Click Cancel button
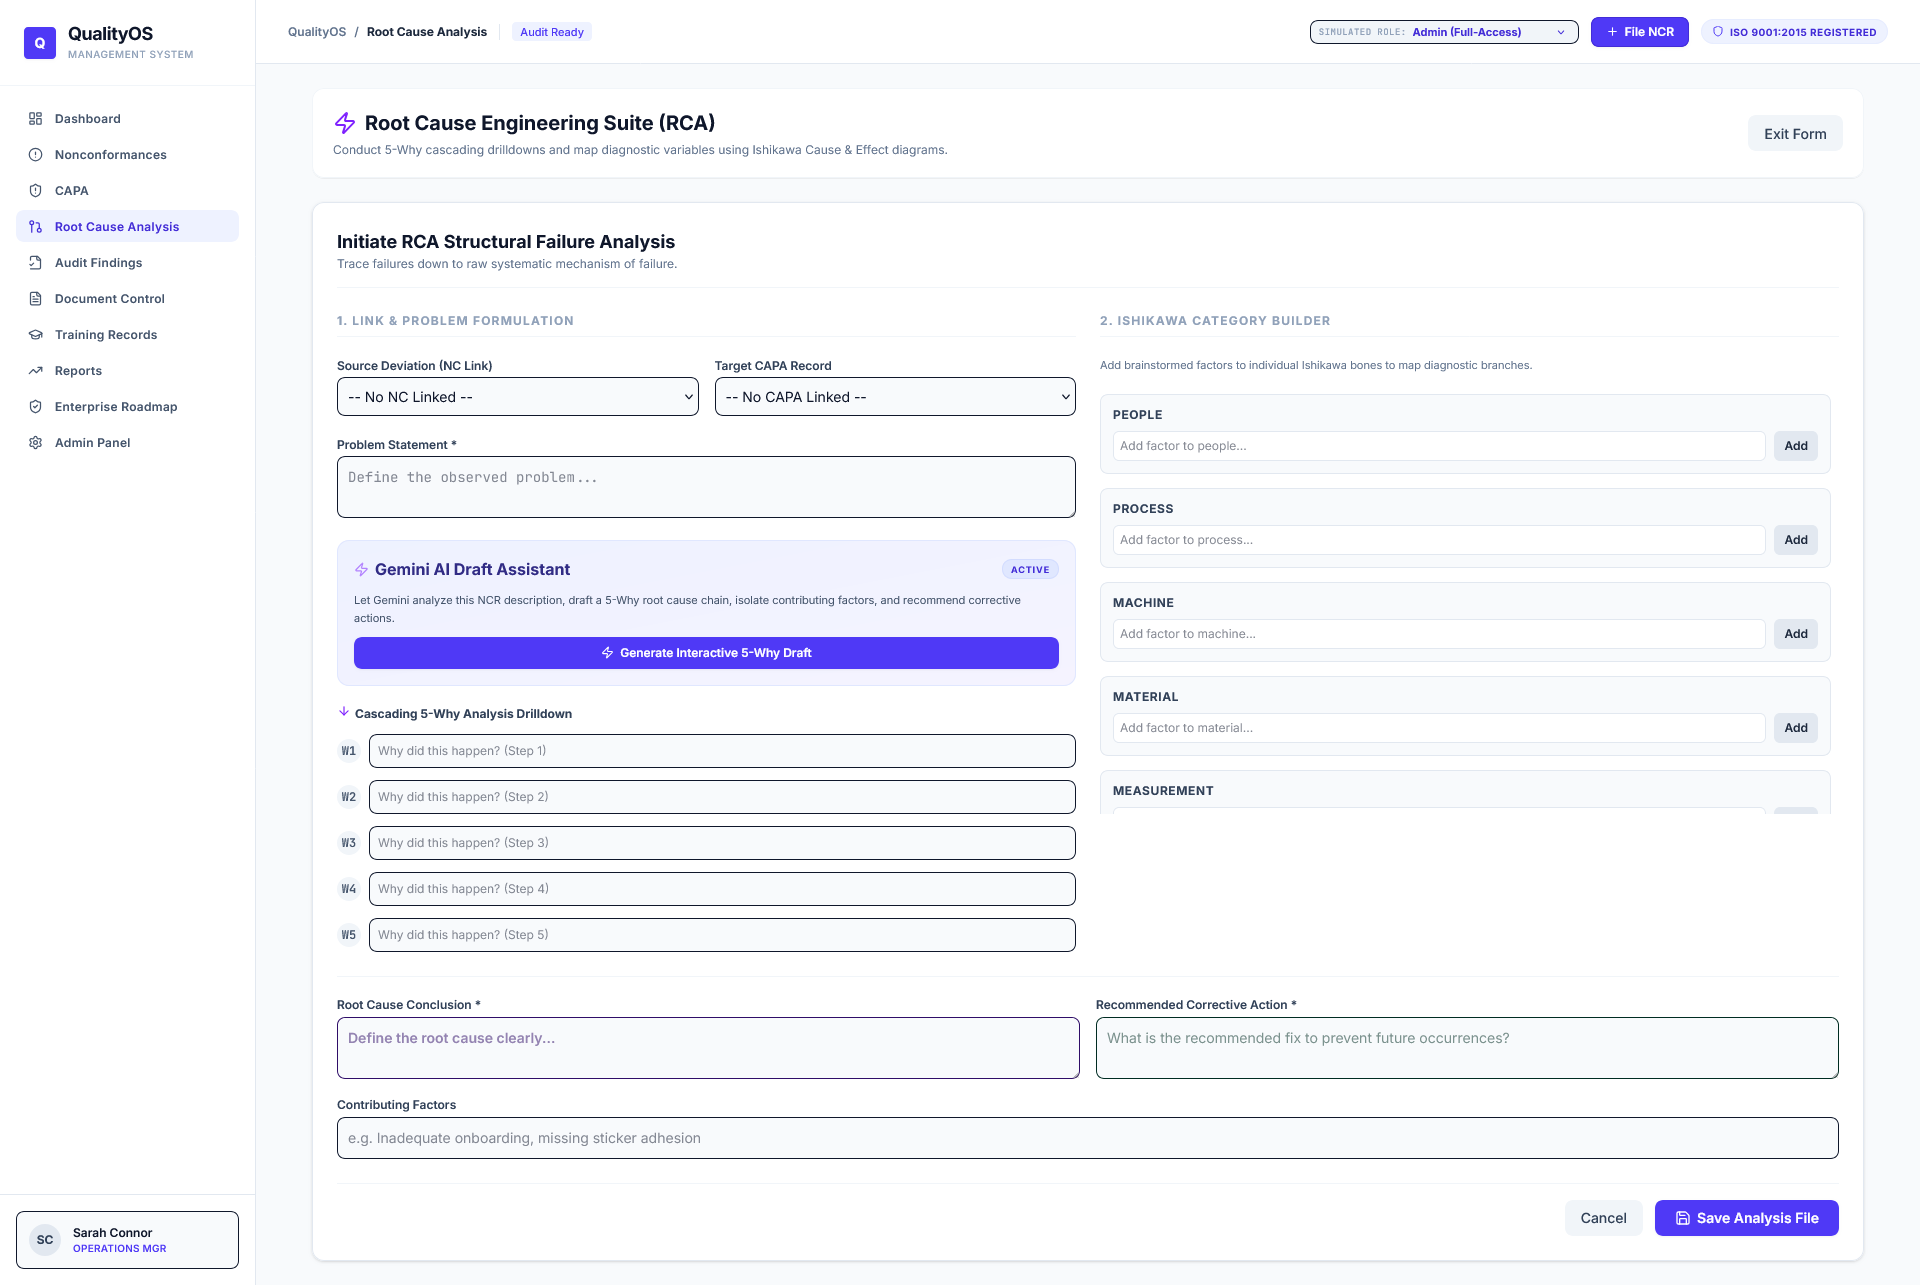 1603,1218
